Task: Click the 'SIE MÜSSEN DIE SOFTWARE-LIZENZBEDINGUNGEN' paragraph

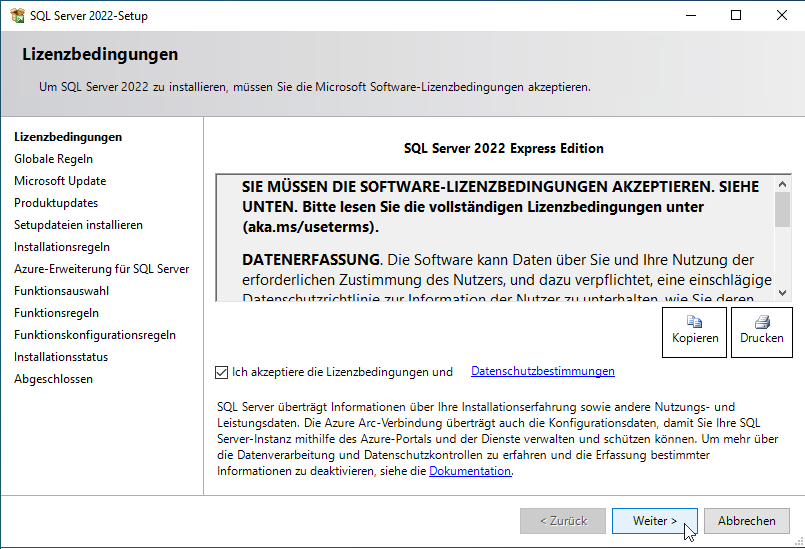Action: [501, 207]
